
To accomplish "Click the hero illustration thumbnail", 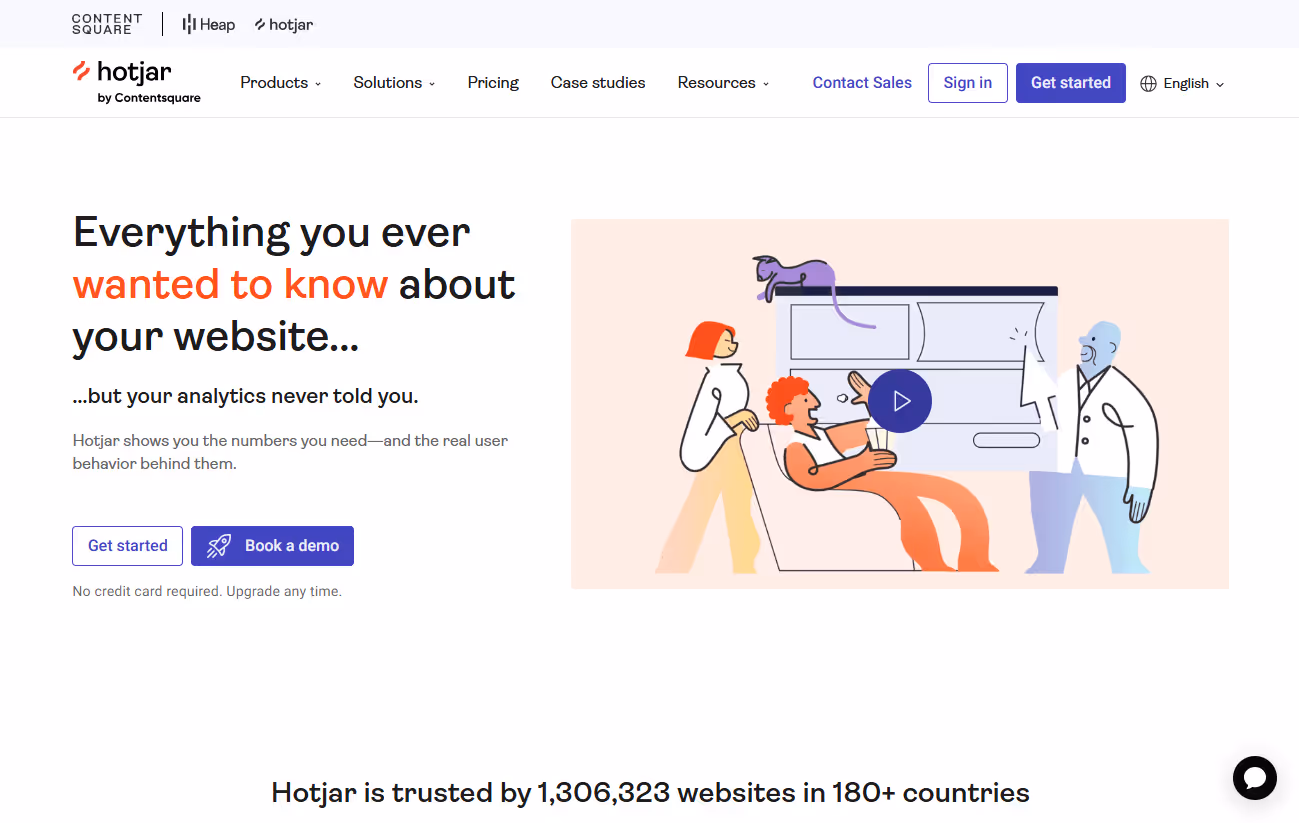I will coord(900,404).
